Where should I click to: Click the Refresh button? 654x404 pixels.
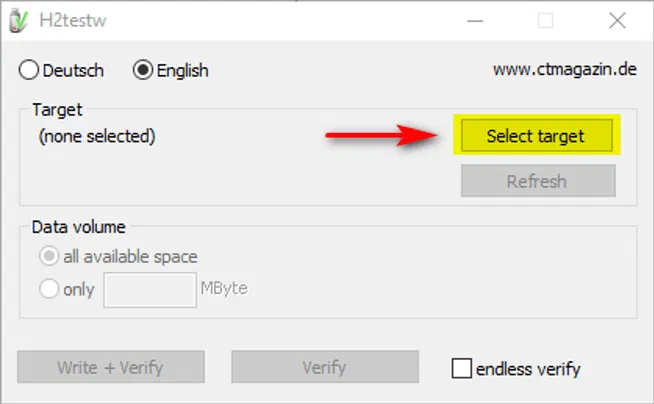click(x=537, y=181)
